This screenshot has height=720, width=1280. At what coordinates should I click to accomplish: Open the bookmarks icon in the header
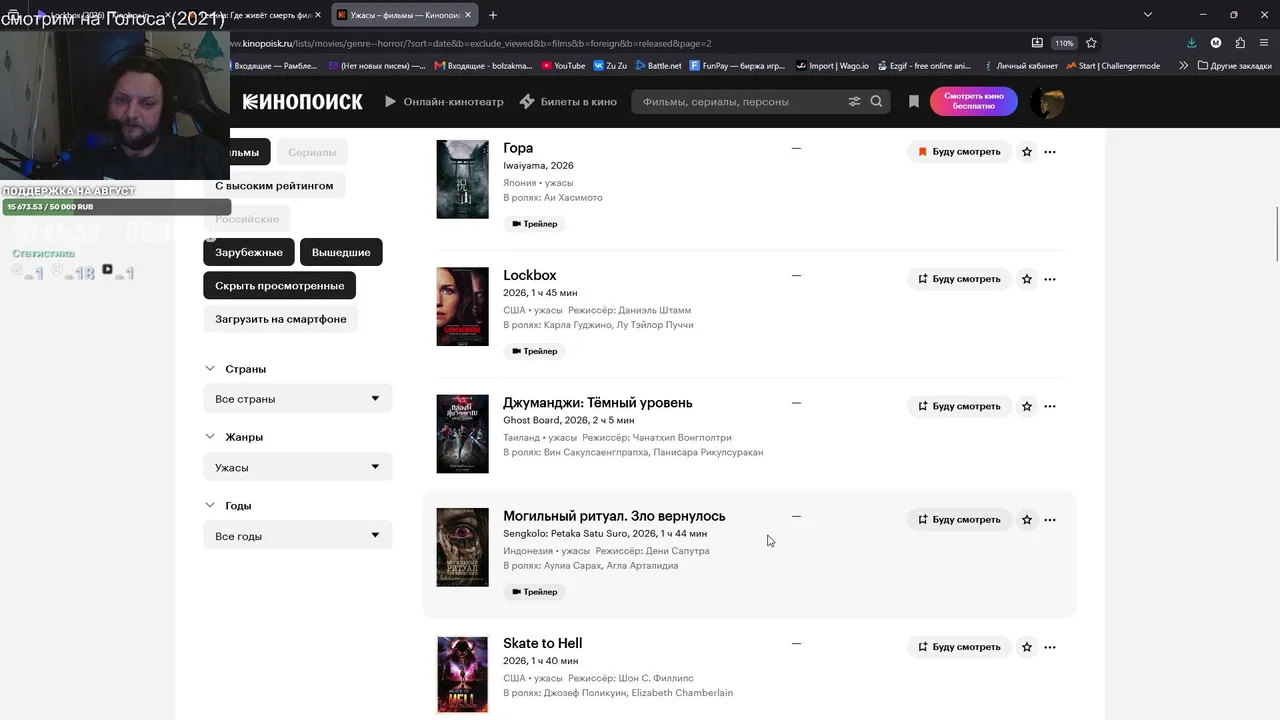click(x=913, y=101)
